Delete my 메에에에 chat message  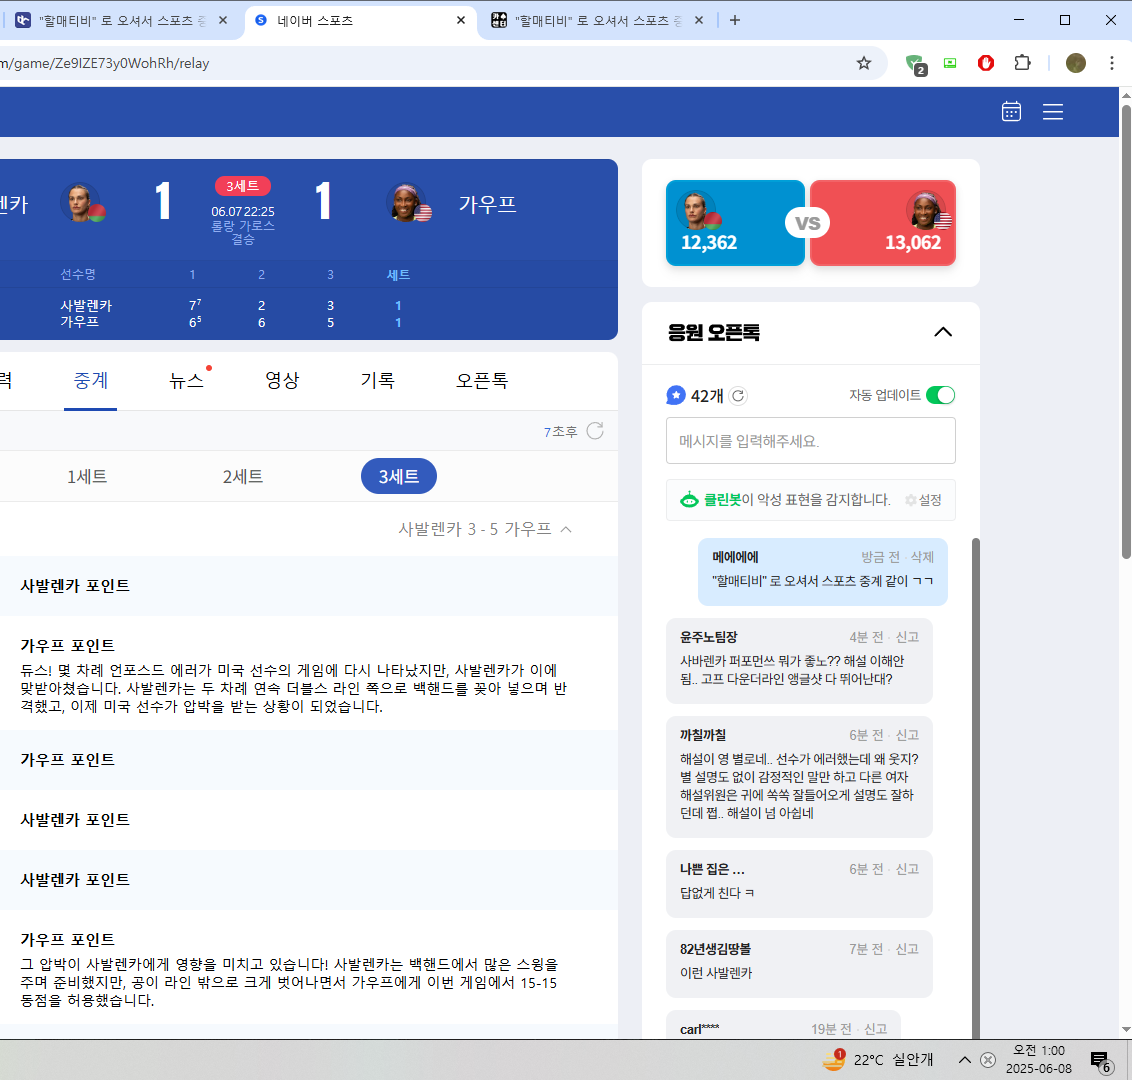922,557
